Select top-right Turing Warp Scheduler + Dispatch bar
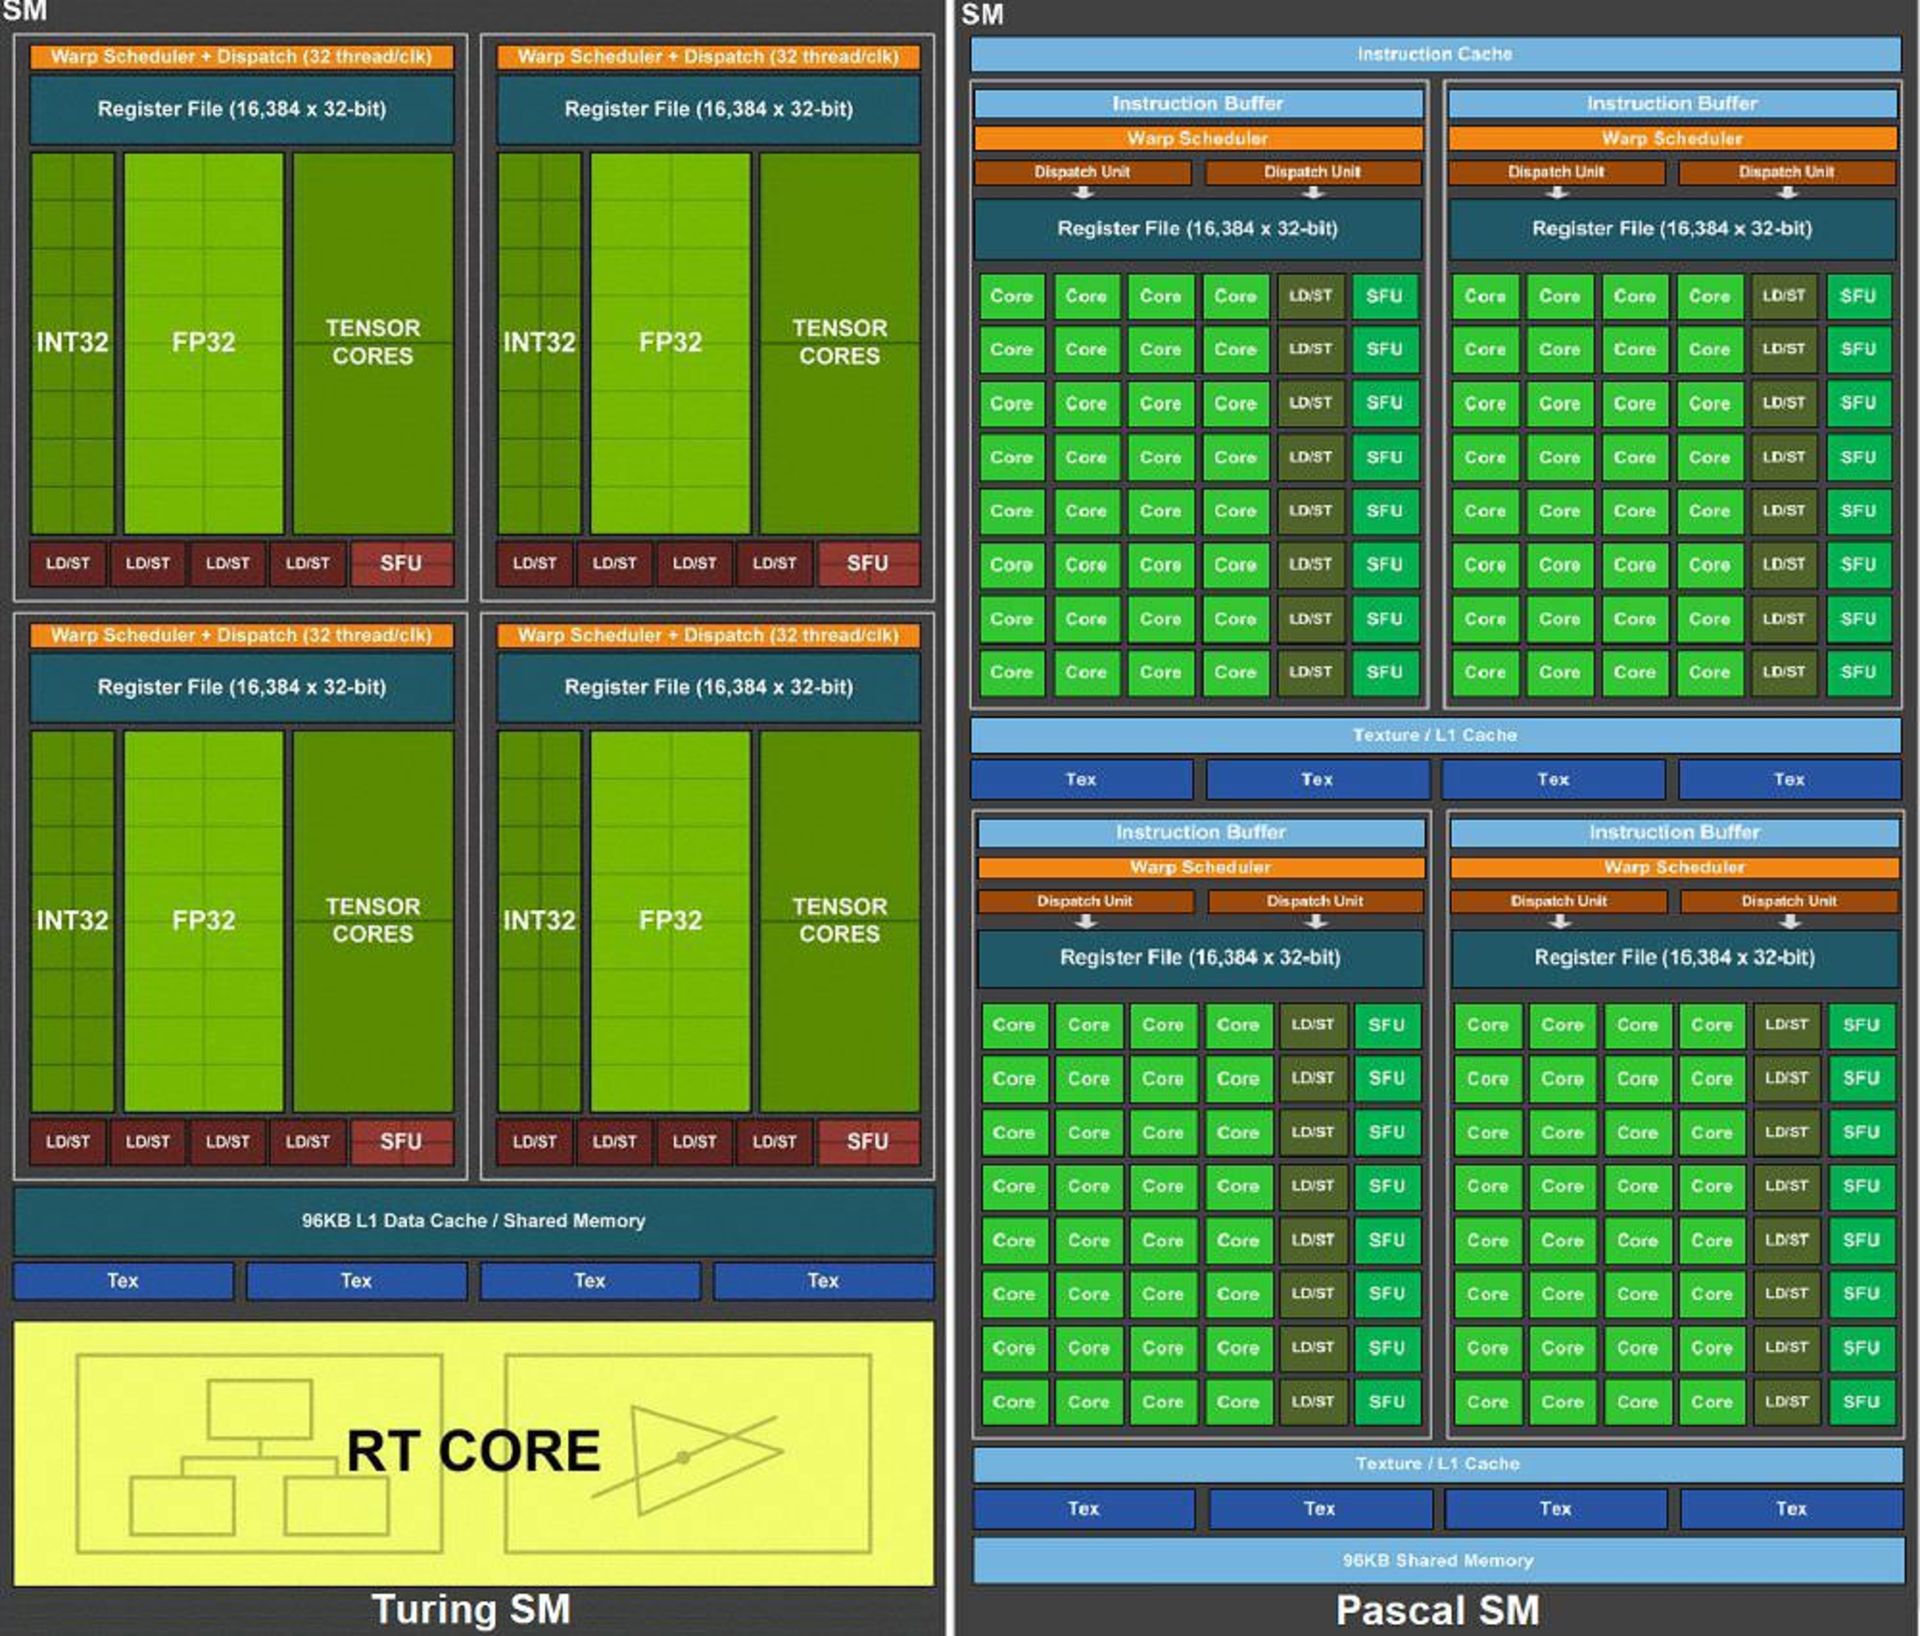The height and width of the screenshot is (1636, 1920). (x=708, y=57)
